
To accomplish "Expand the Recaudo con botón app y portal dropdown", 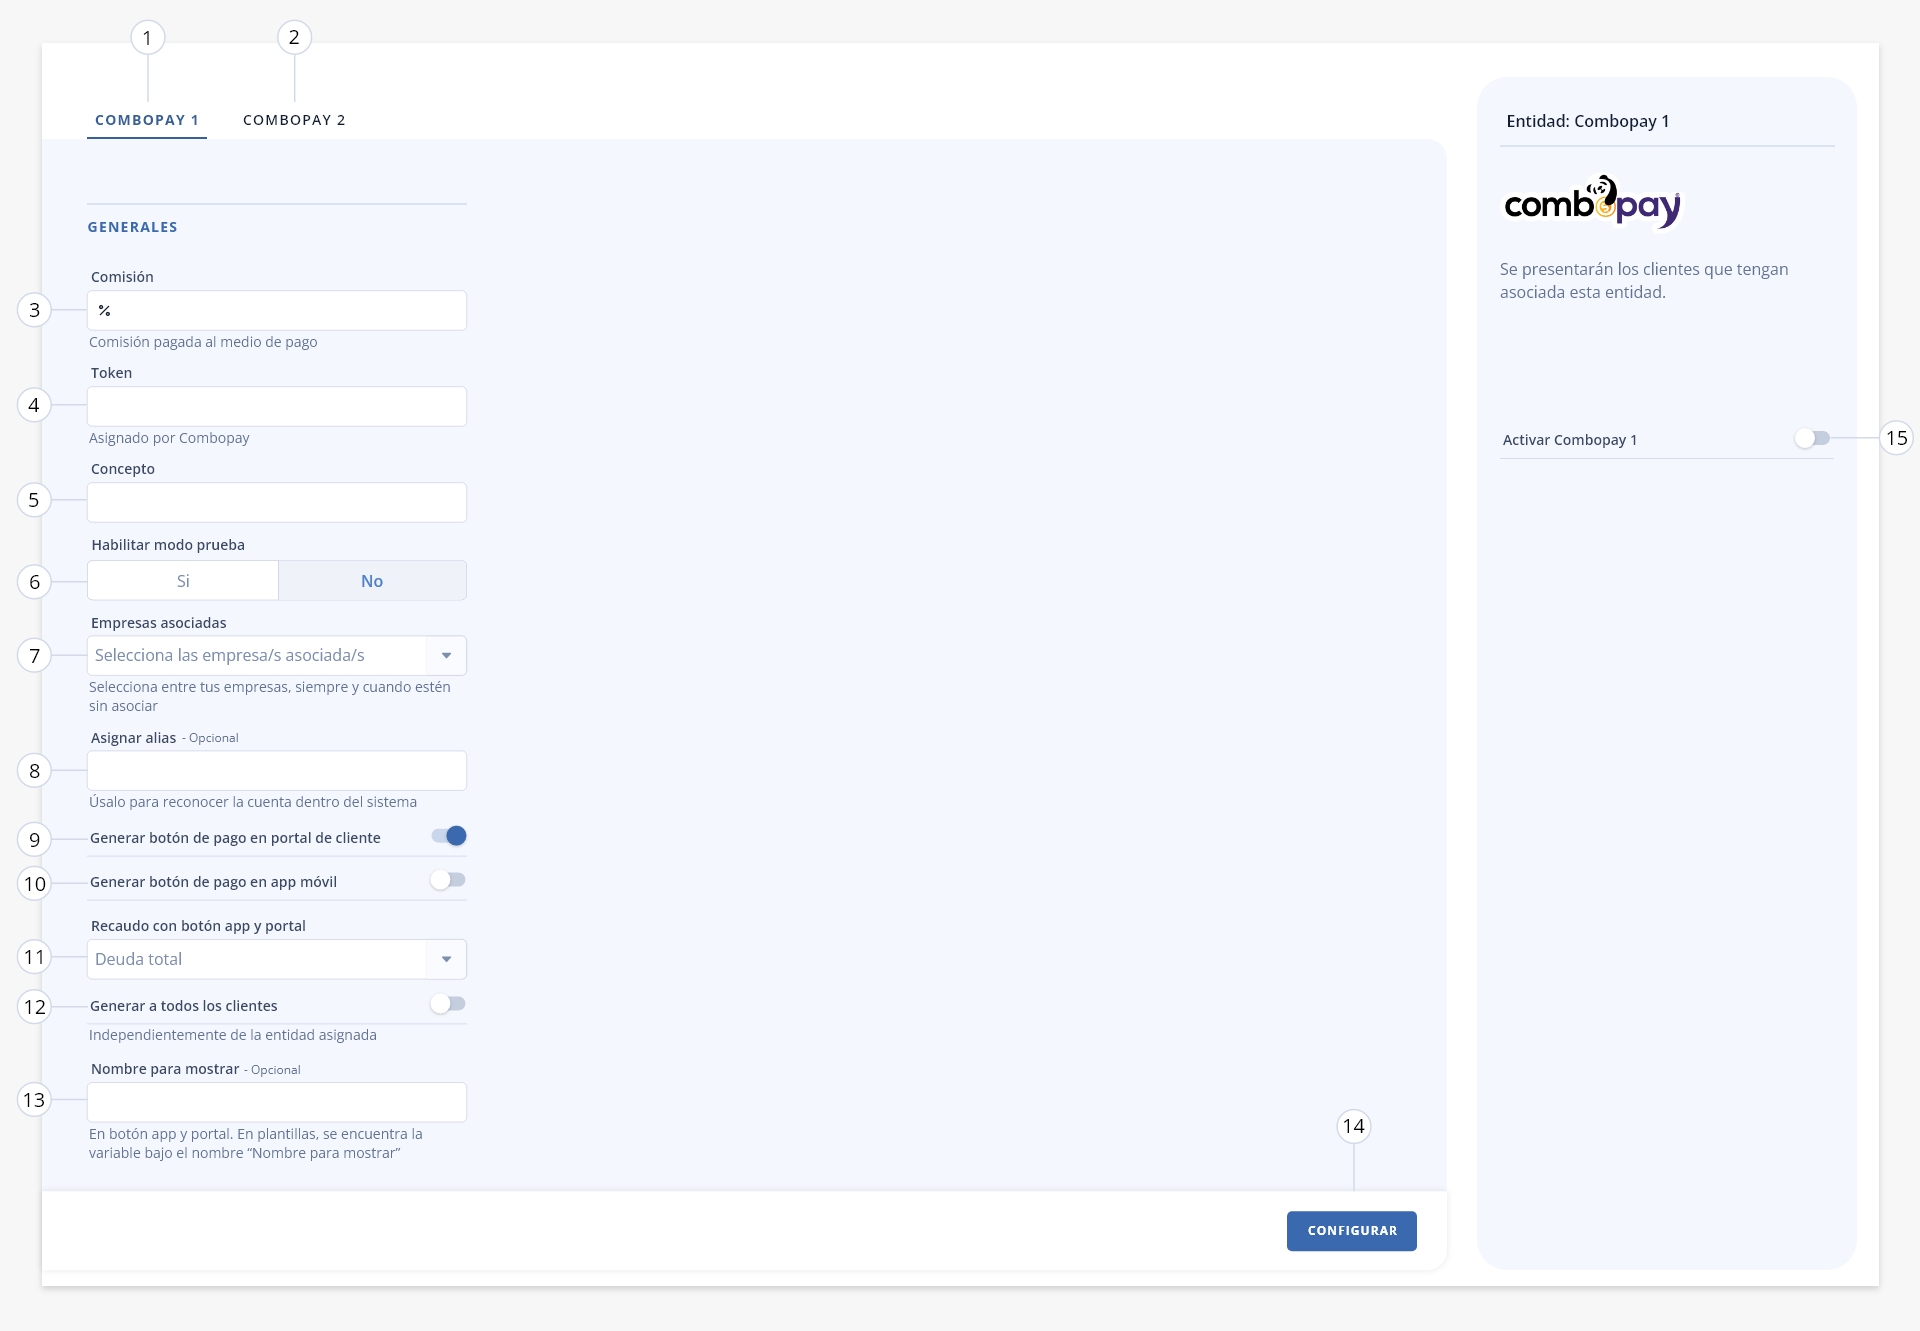I will coord(277,959).
